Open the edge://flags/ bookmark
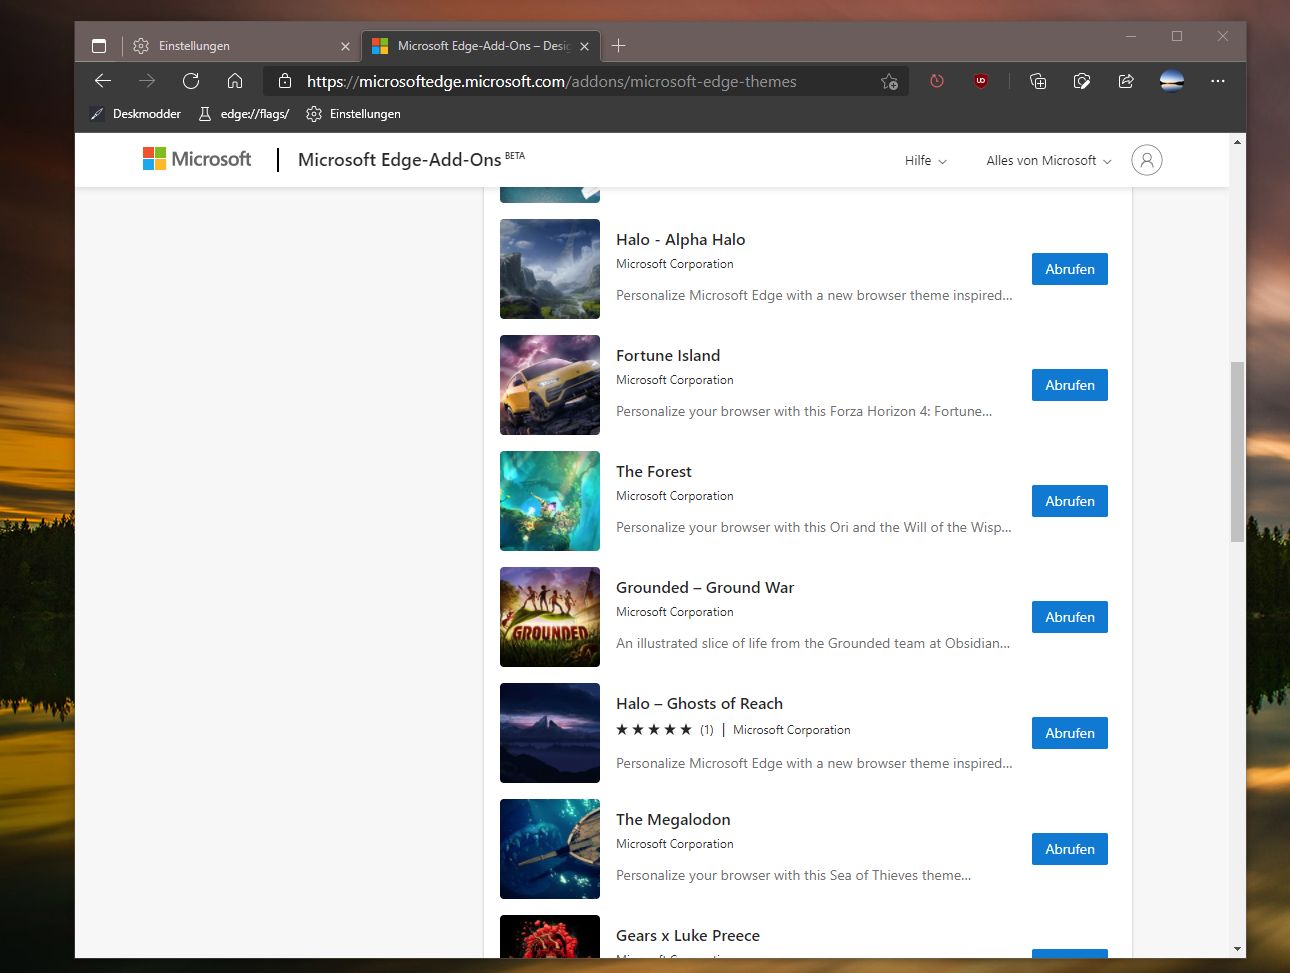 [243, 114]
